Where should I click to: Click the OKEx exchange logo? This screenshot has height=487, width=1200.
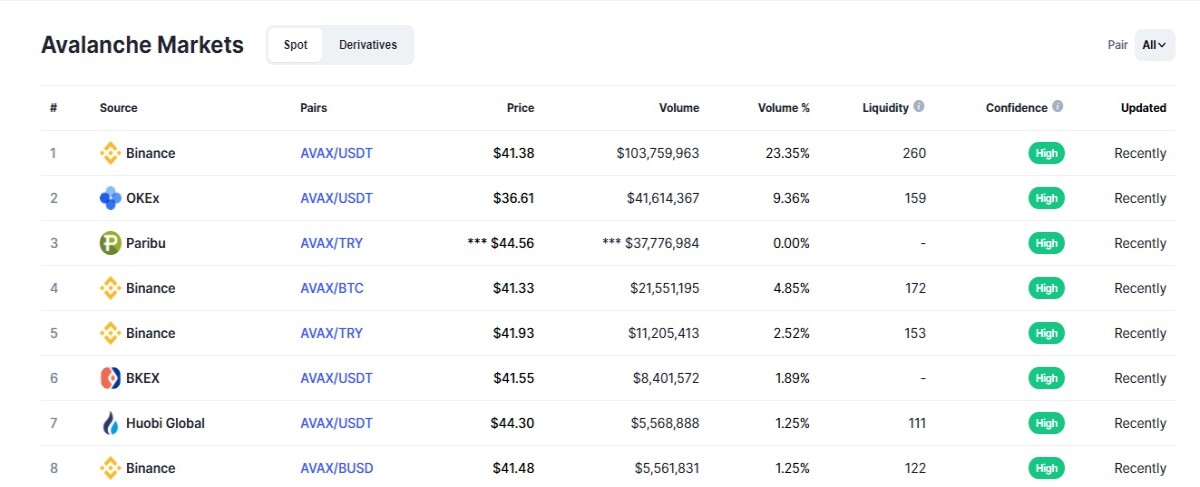110,198
